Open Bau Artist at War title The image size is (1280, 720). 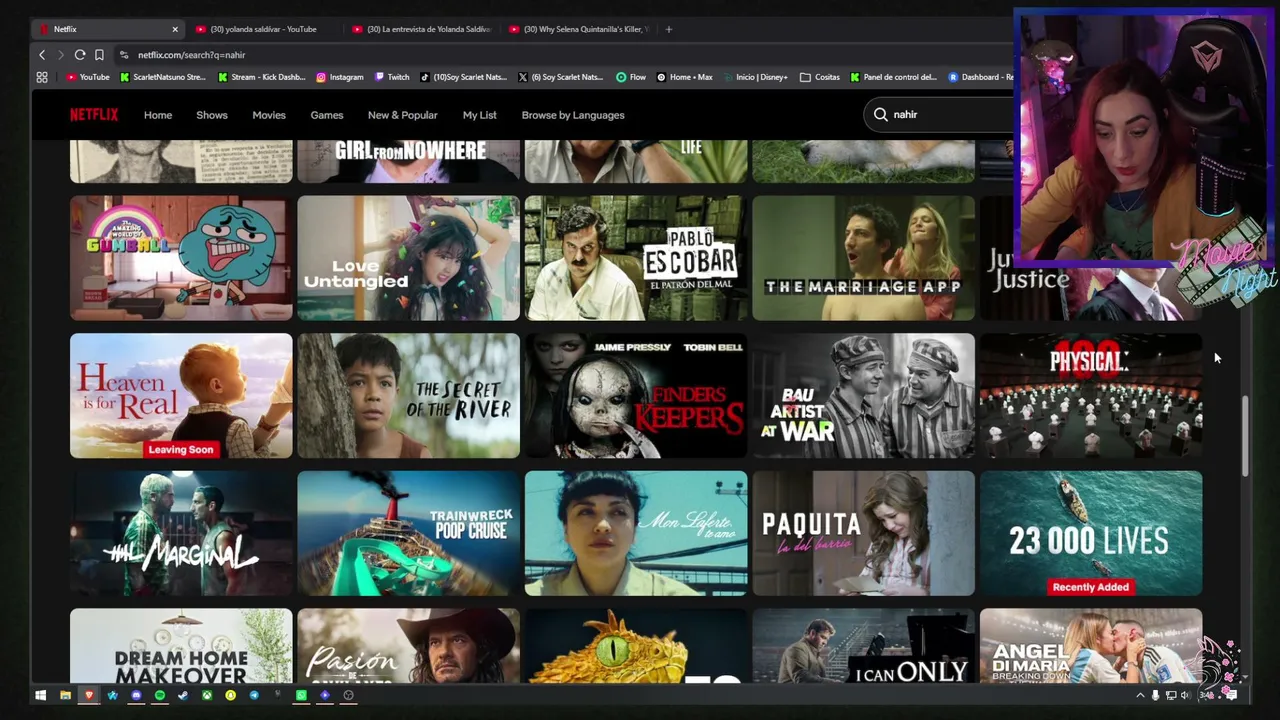[x=863, y=396]
